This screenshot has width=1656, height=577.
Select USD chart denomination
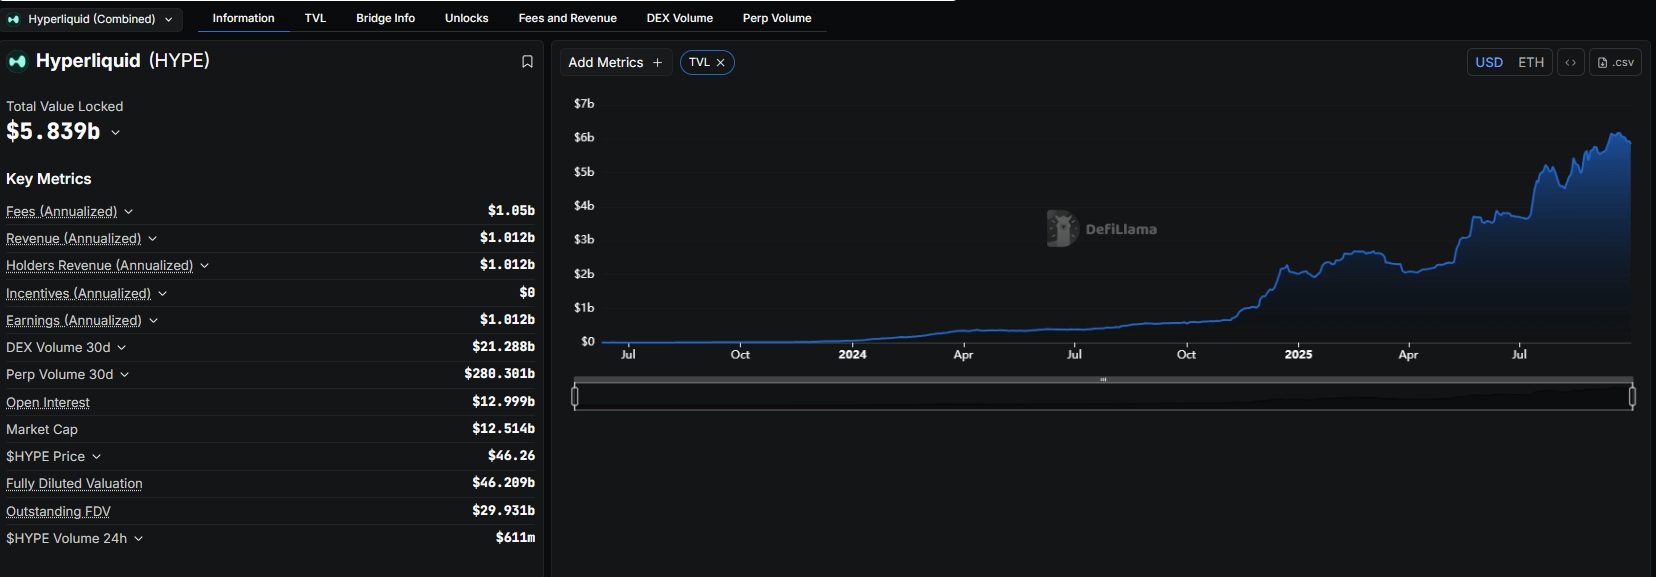(x=1488, y=62)
